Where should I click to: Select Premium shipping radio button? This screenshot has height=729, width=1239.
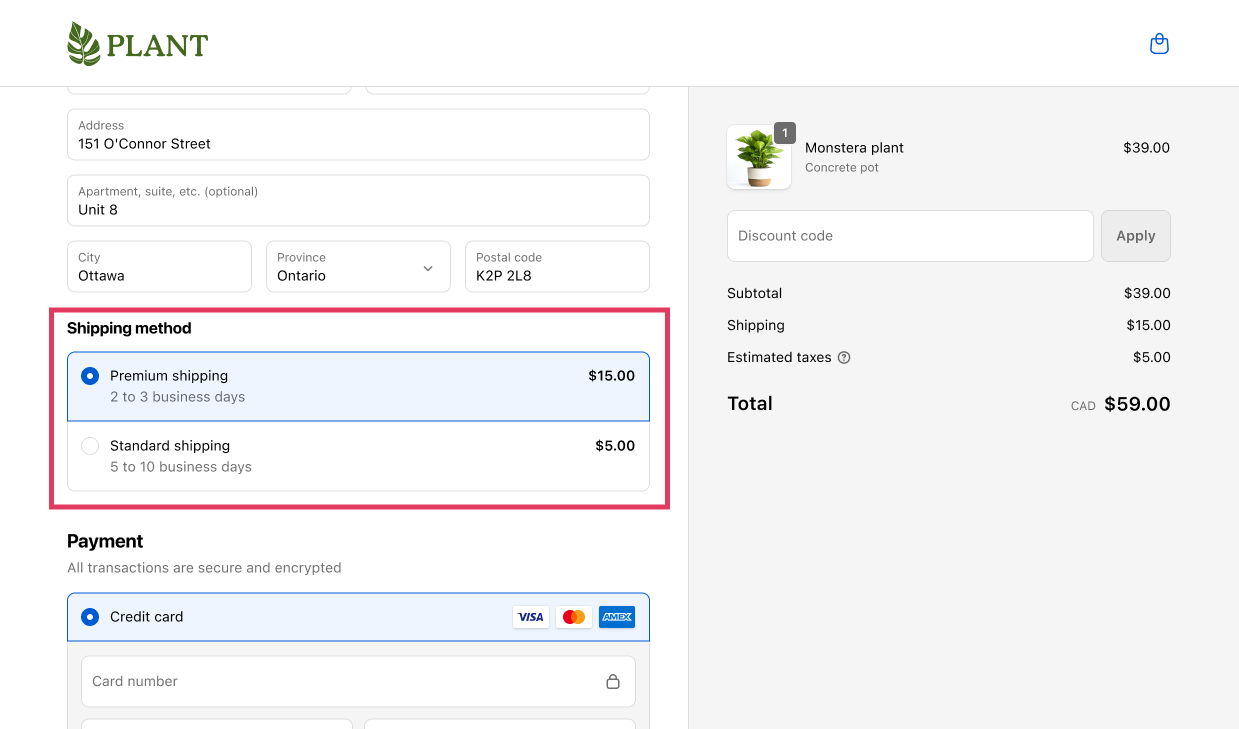pos(90,376)
